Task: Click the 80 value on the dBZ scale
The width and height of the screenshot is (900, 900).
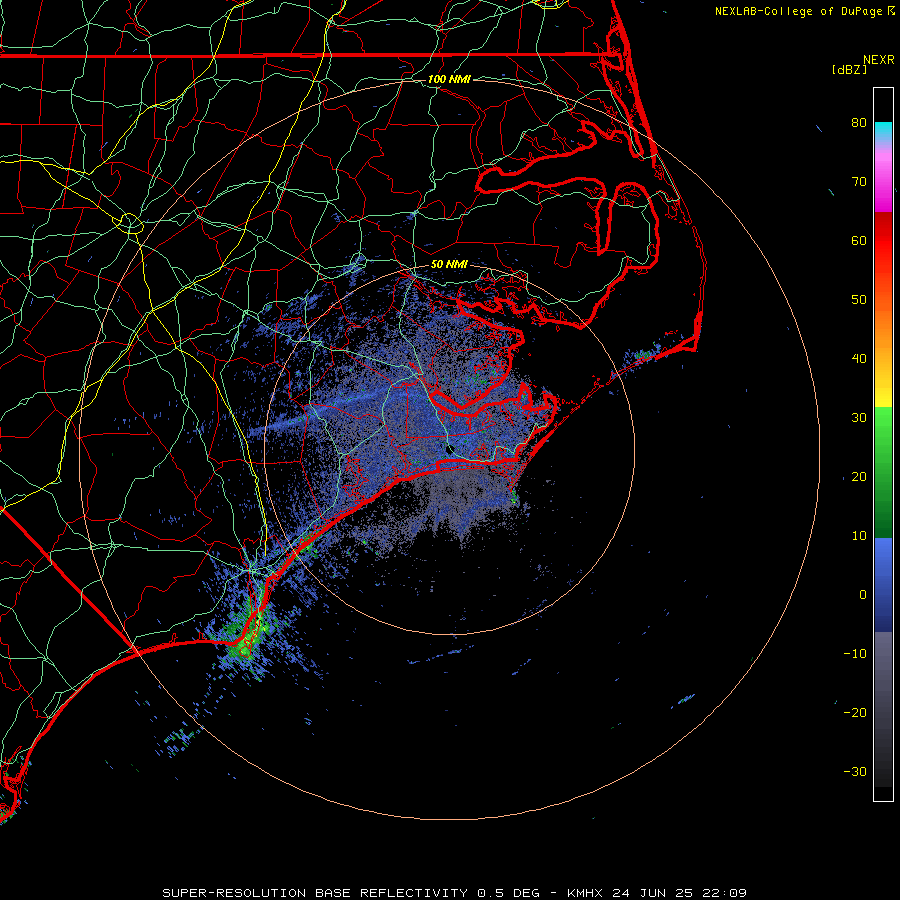Action: click(859, 122)
